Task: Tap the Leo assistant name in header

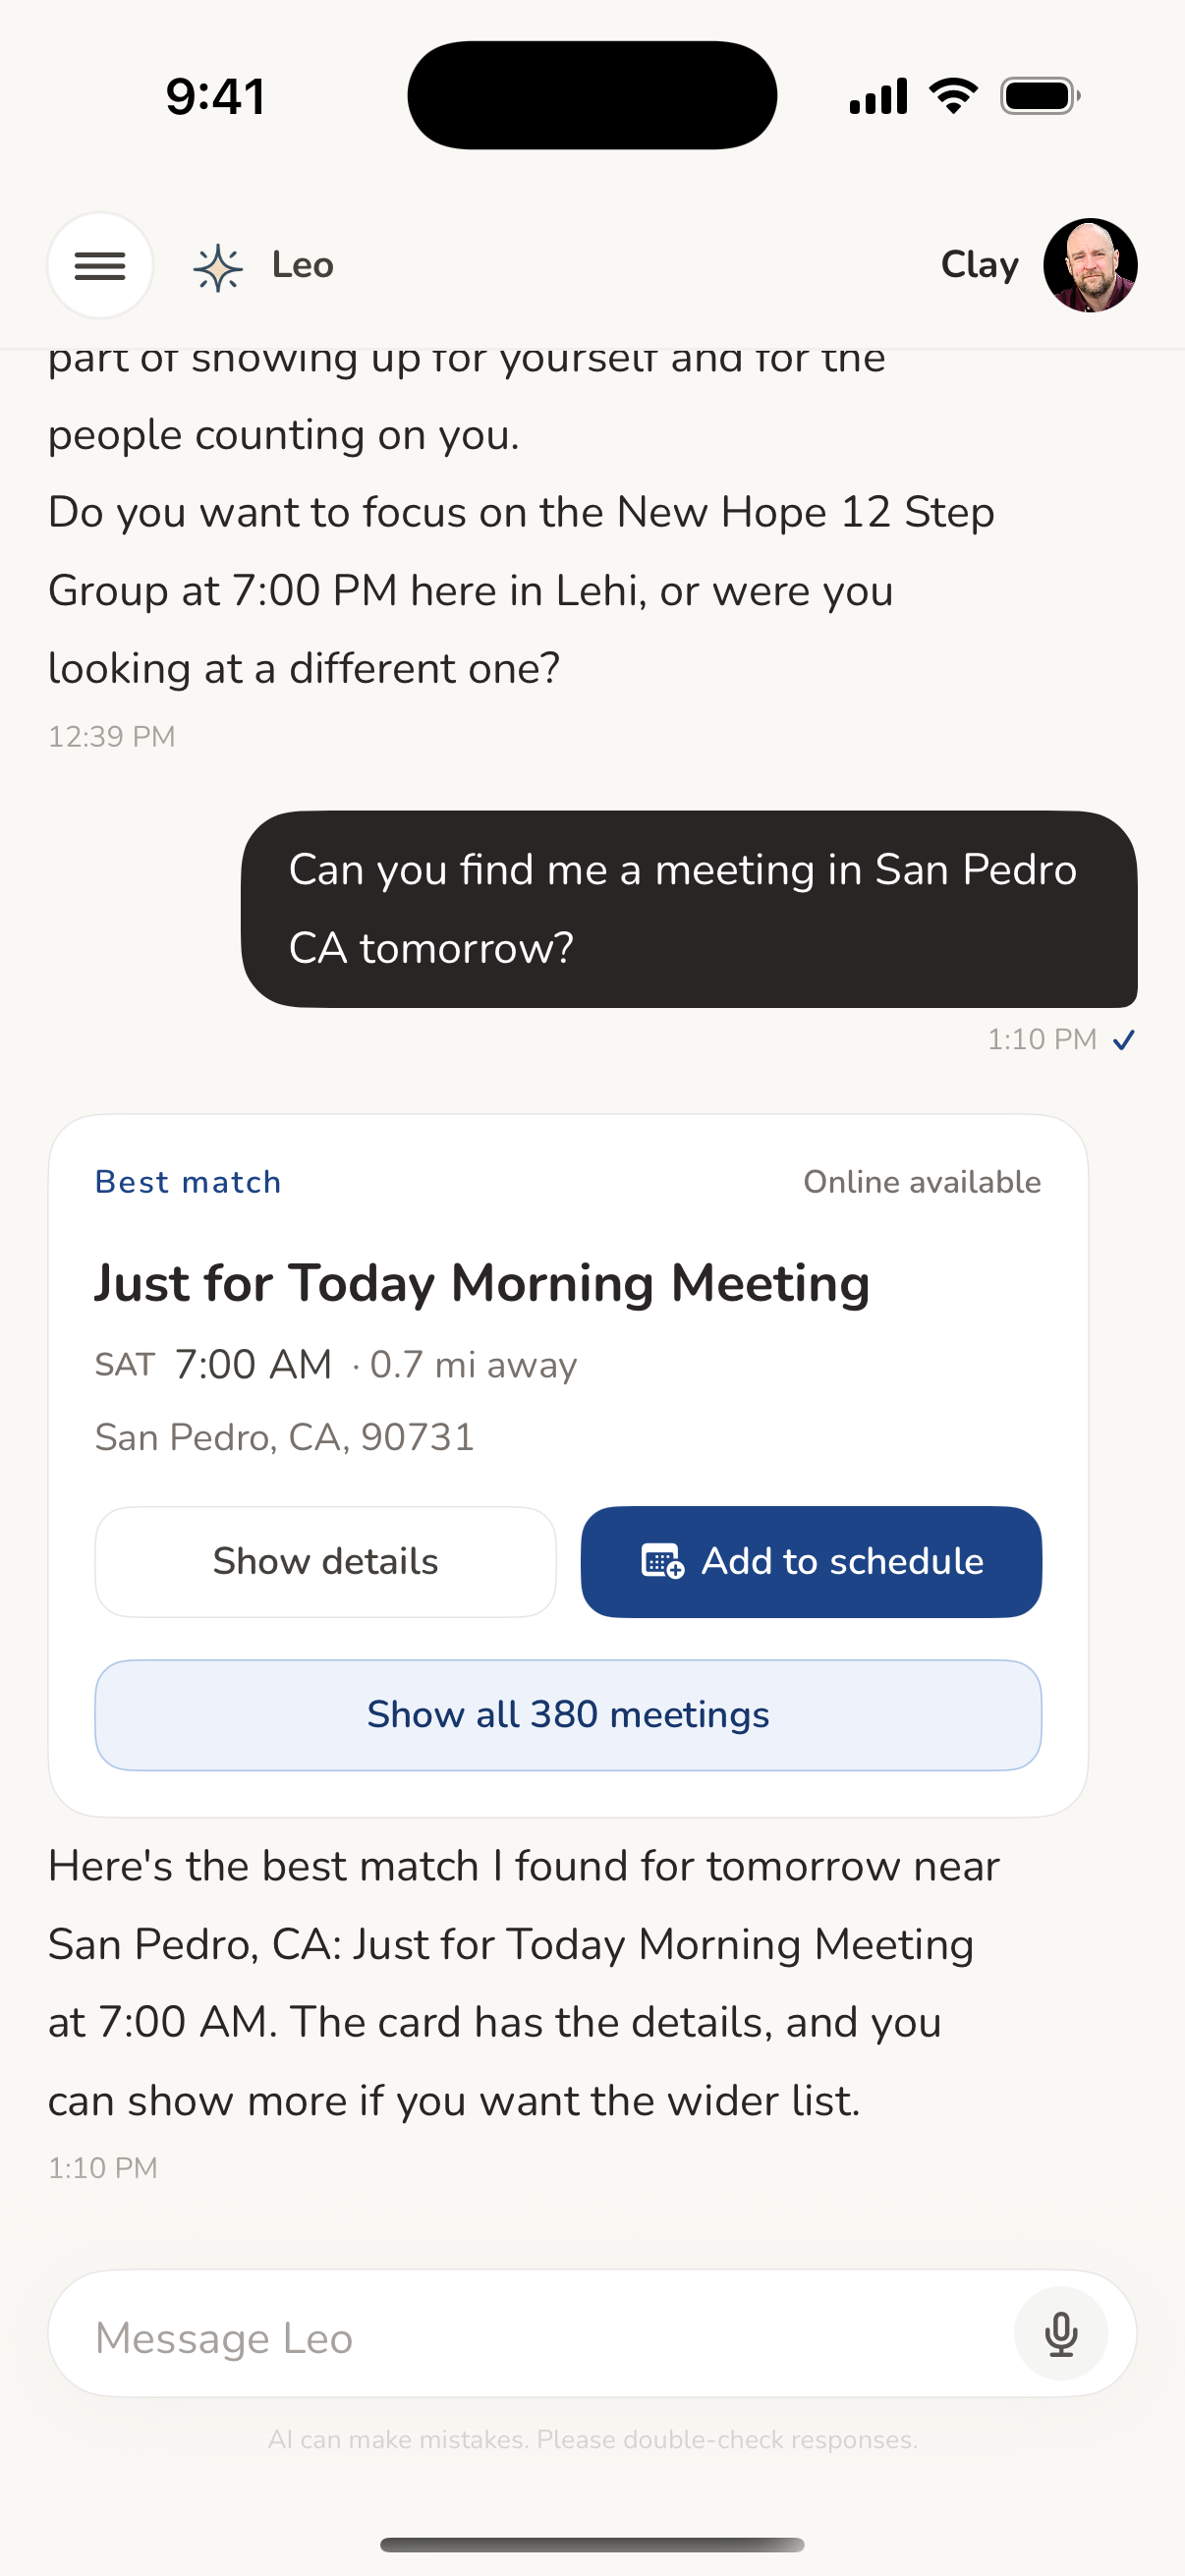Action: [302, 265]
